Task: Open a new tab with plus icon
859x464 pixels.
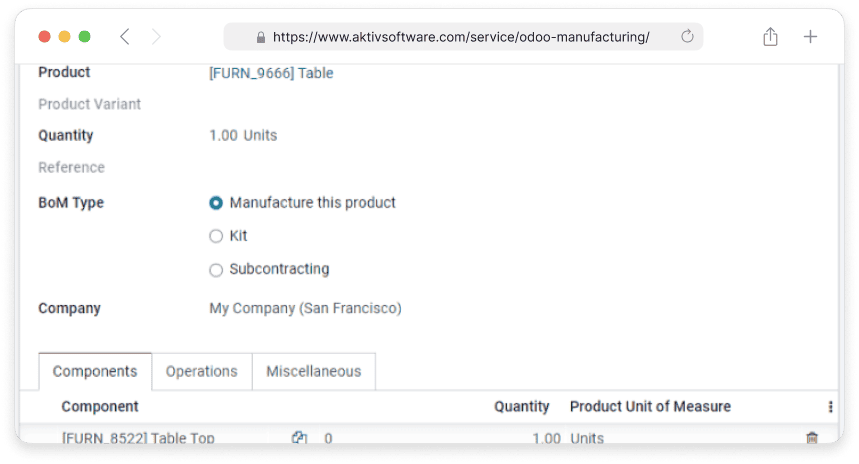Action: [x=810, y=37]
